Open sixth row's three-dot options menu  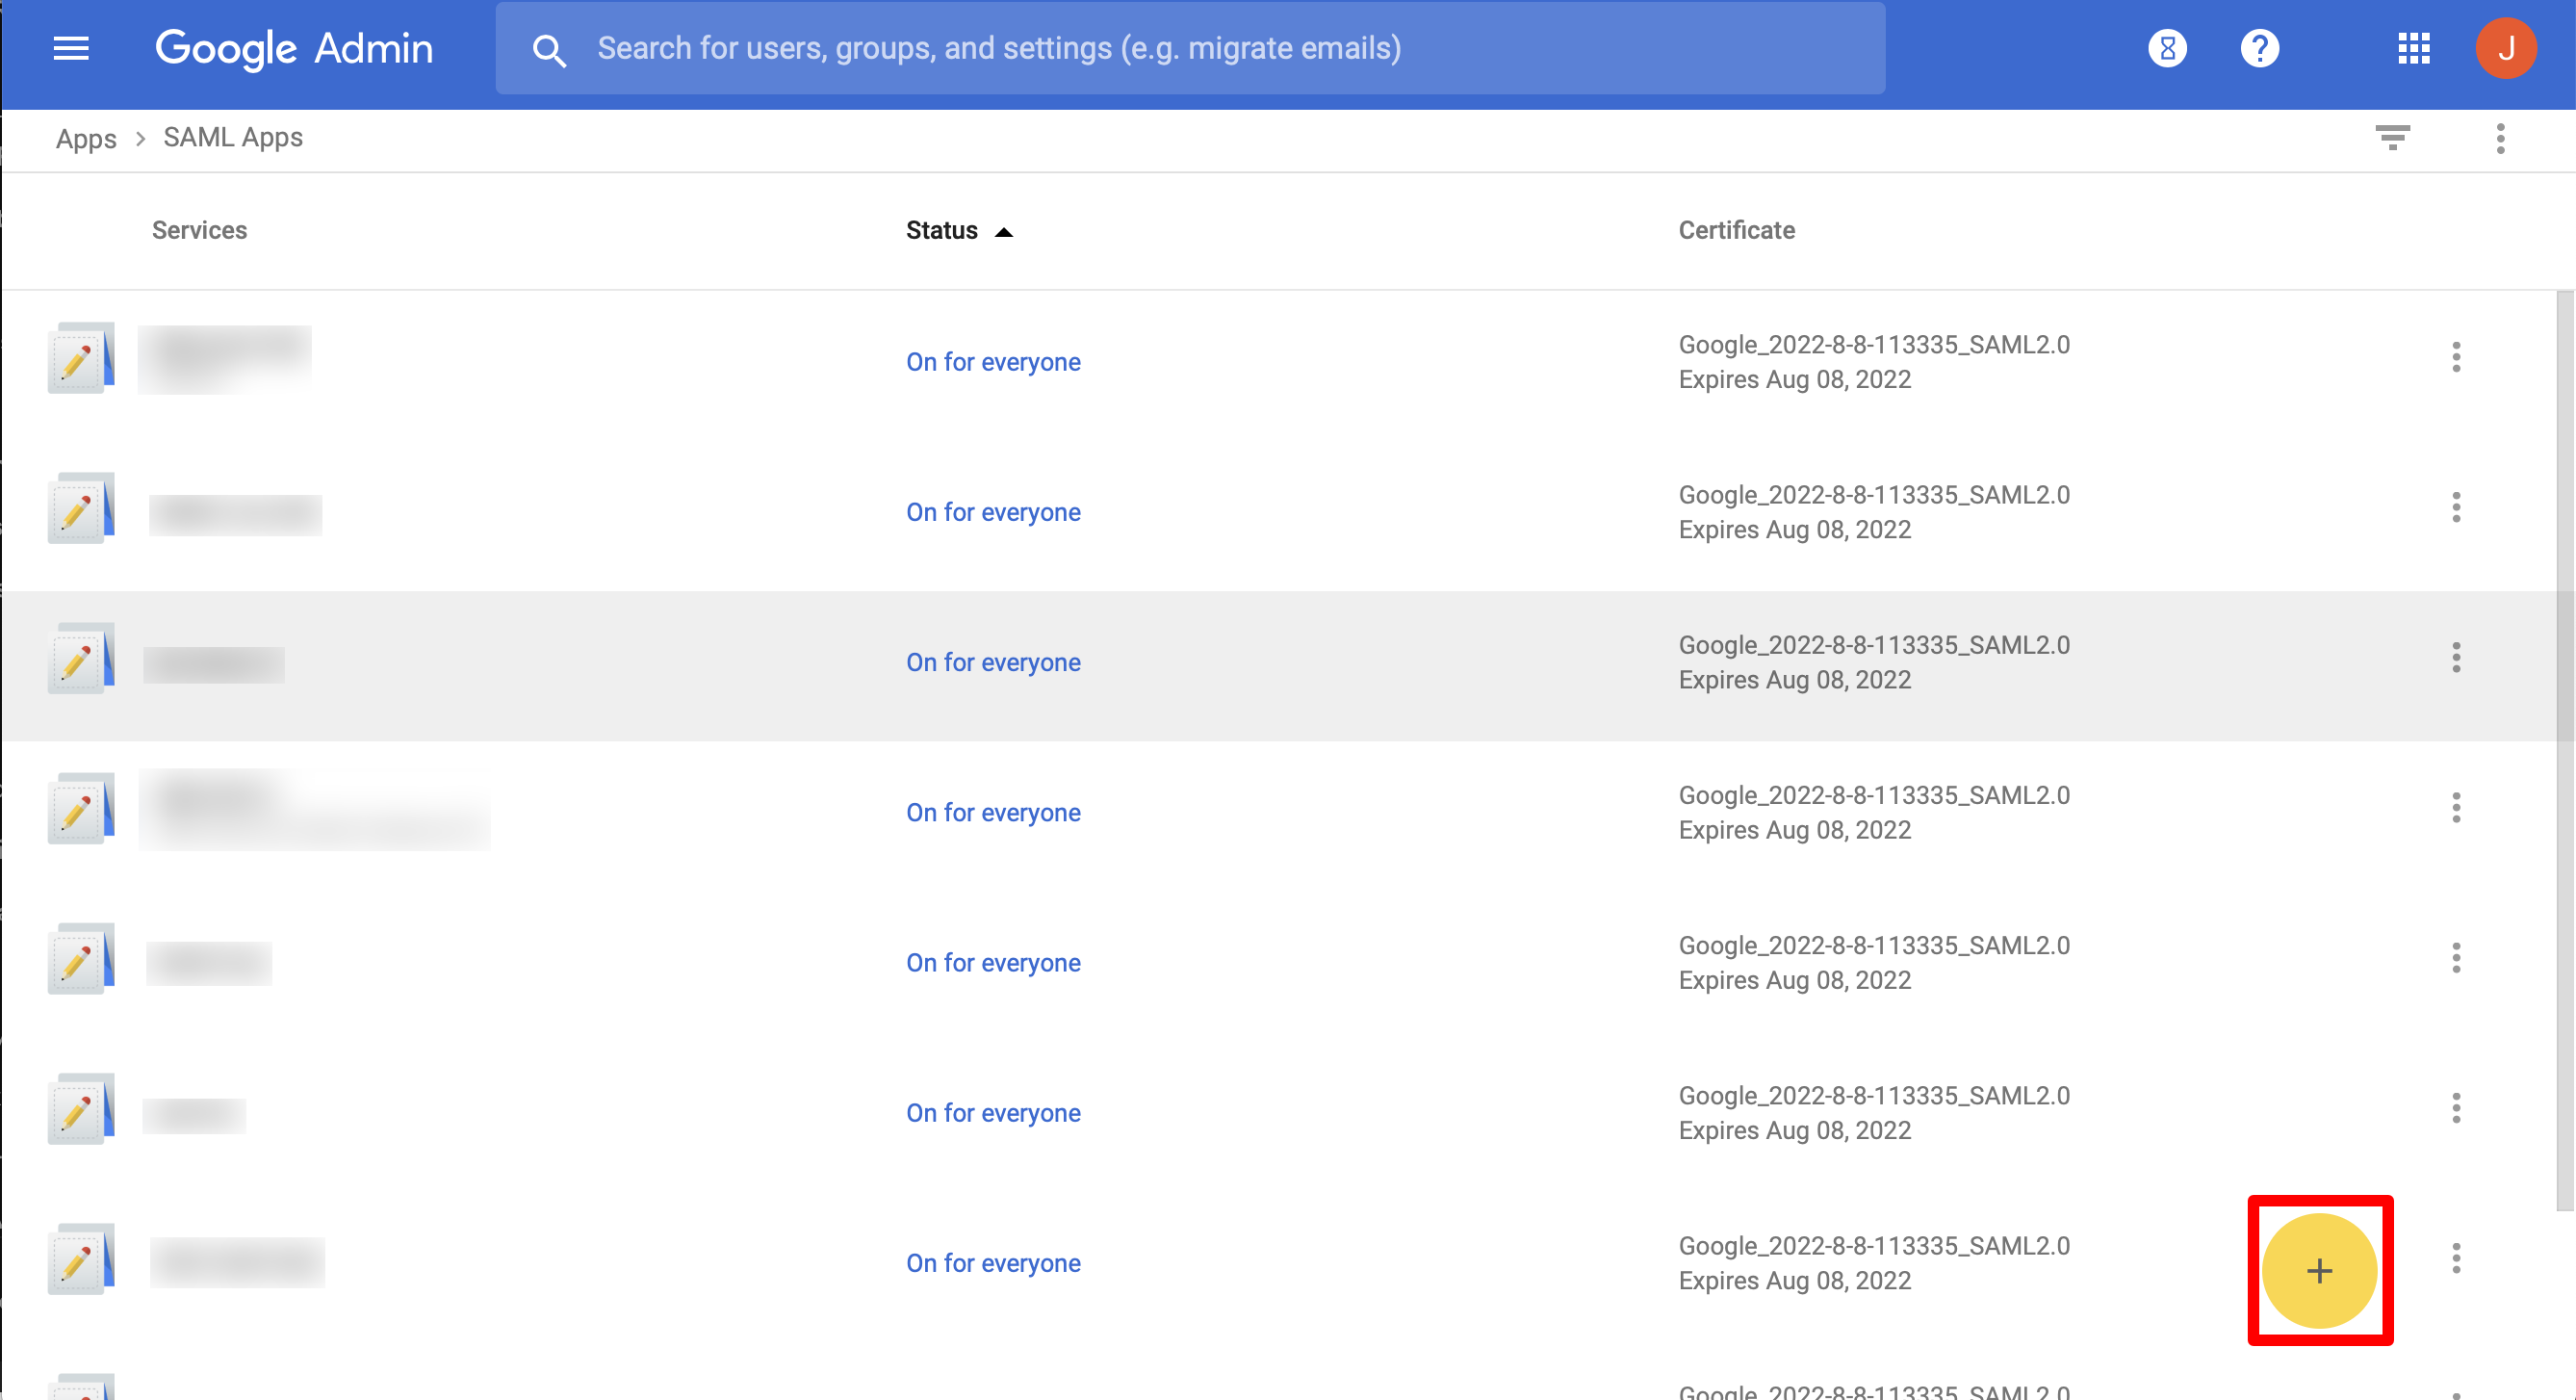pyautogui.click(x=2456, y=1107)
